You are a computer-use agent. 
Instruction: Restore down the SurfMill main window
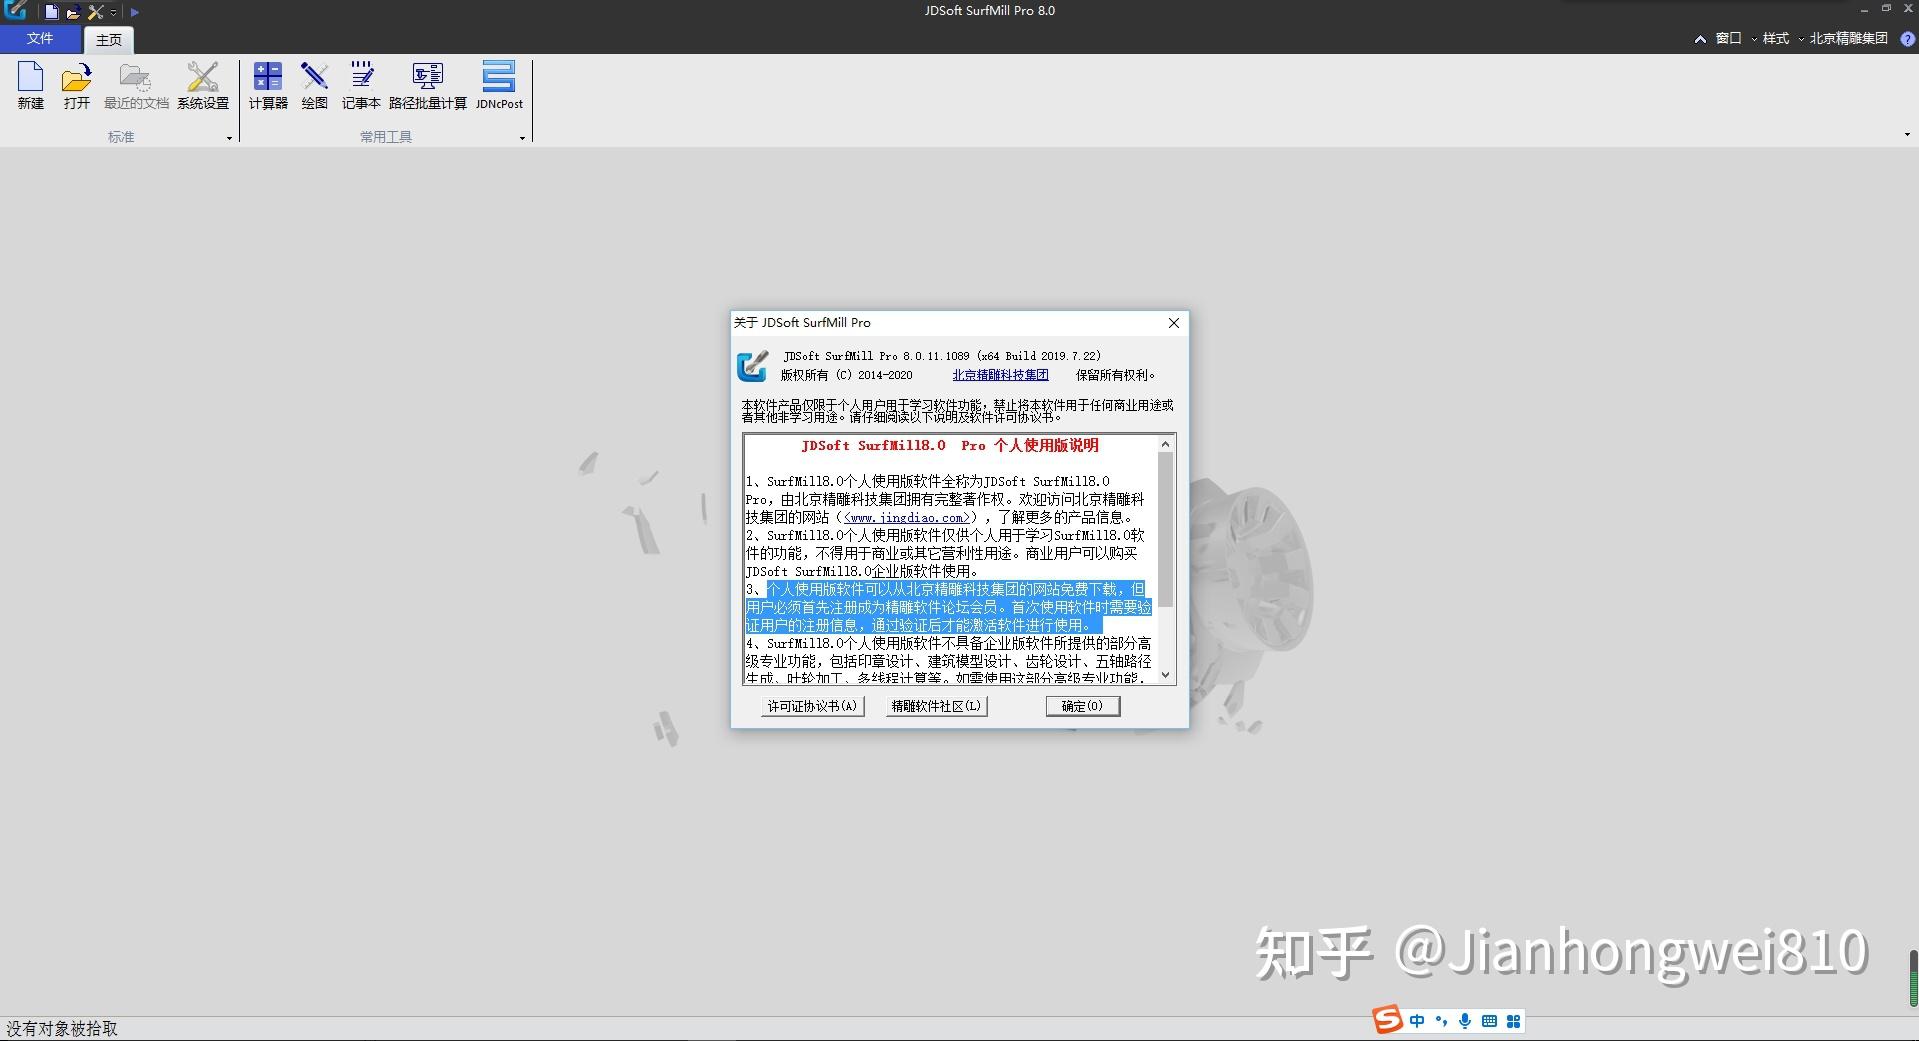tap(1886, 8)
